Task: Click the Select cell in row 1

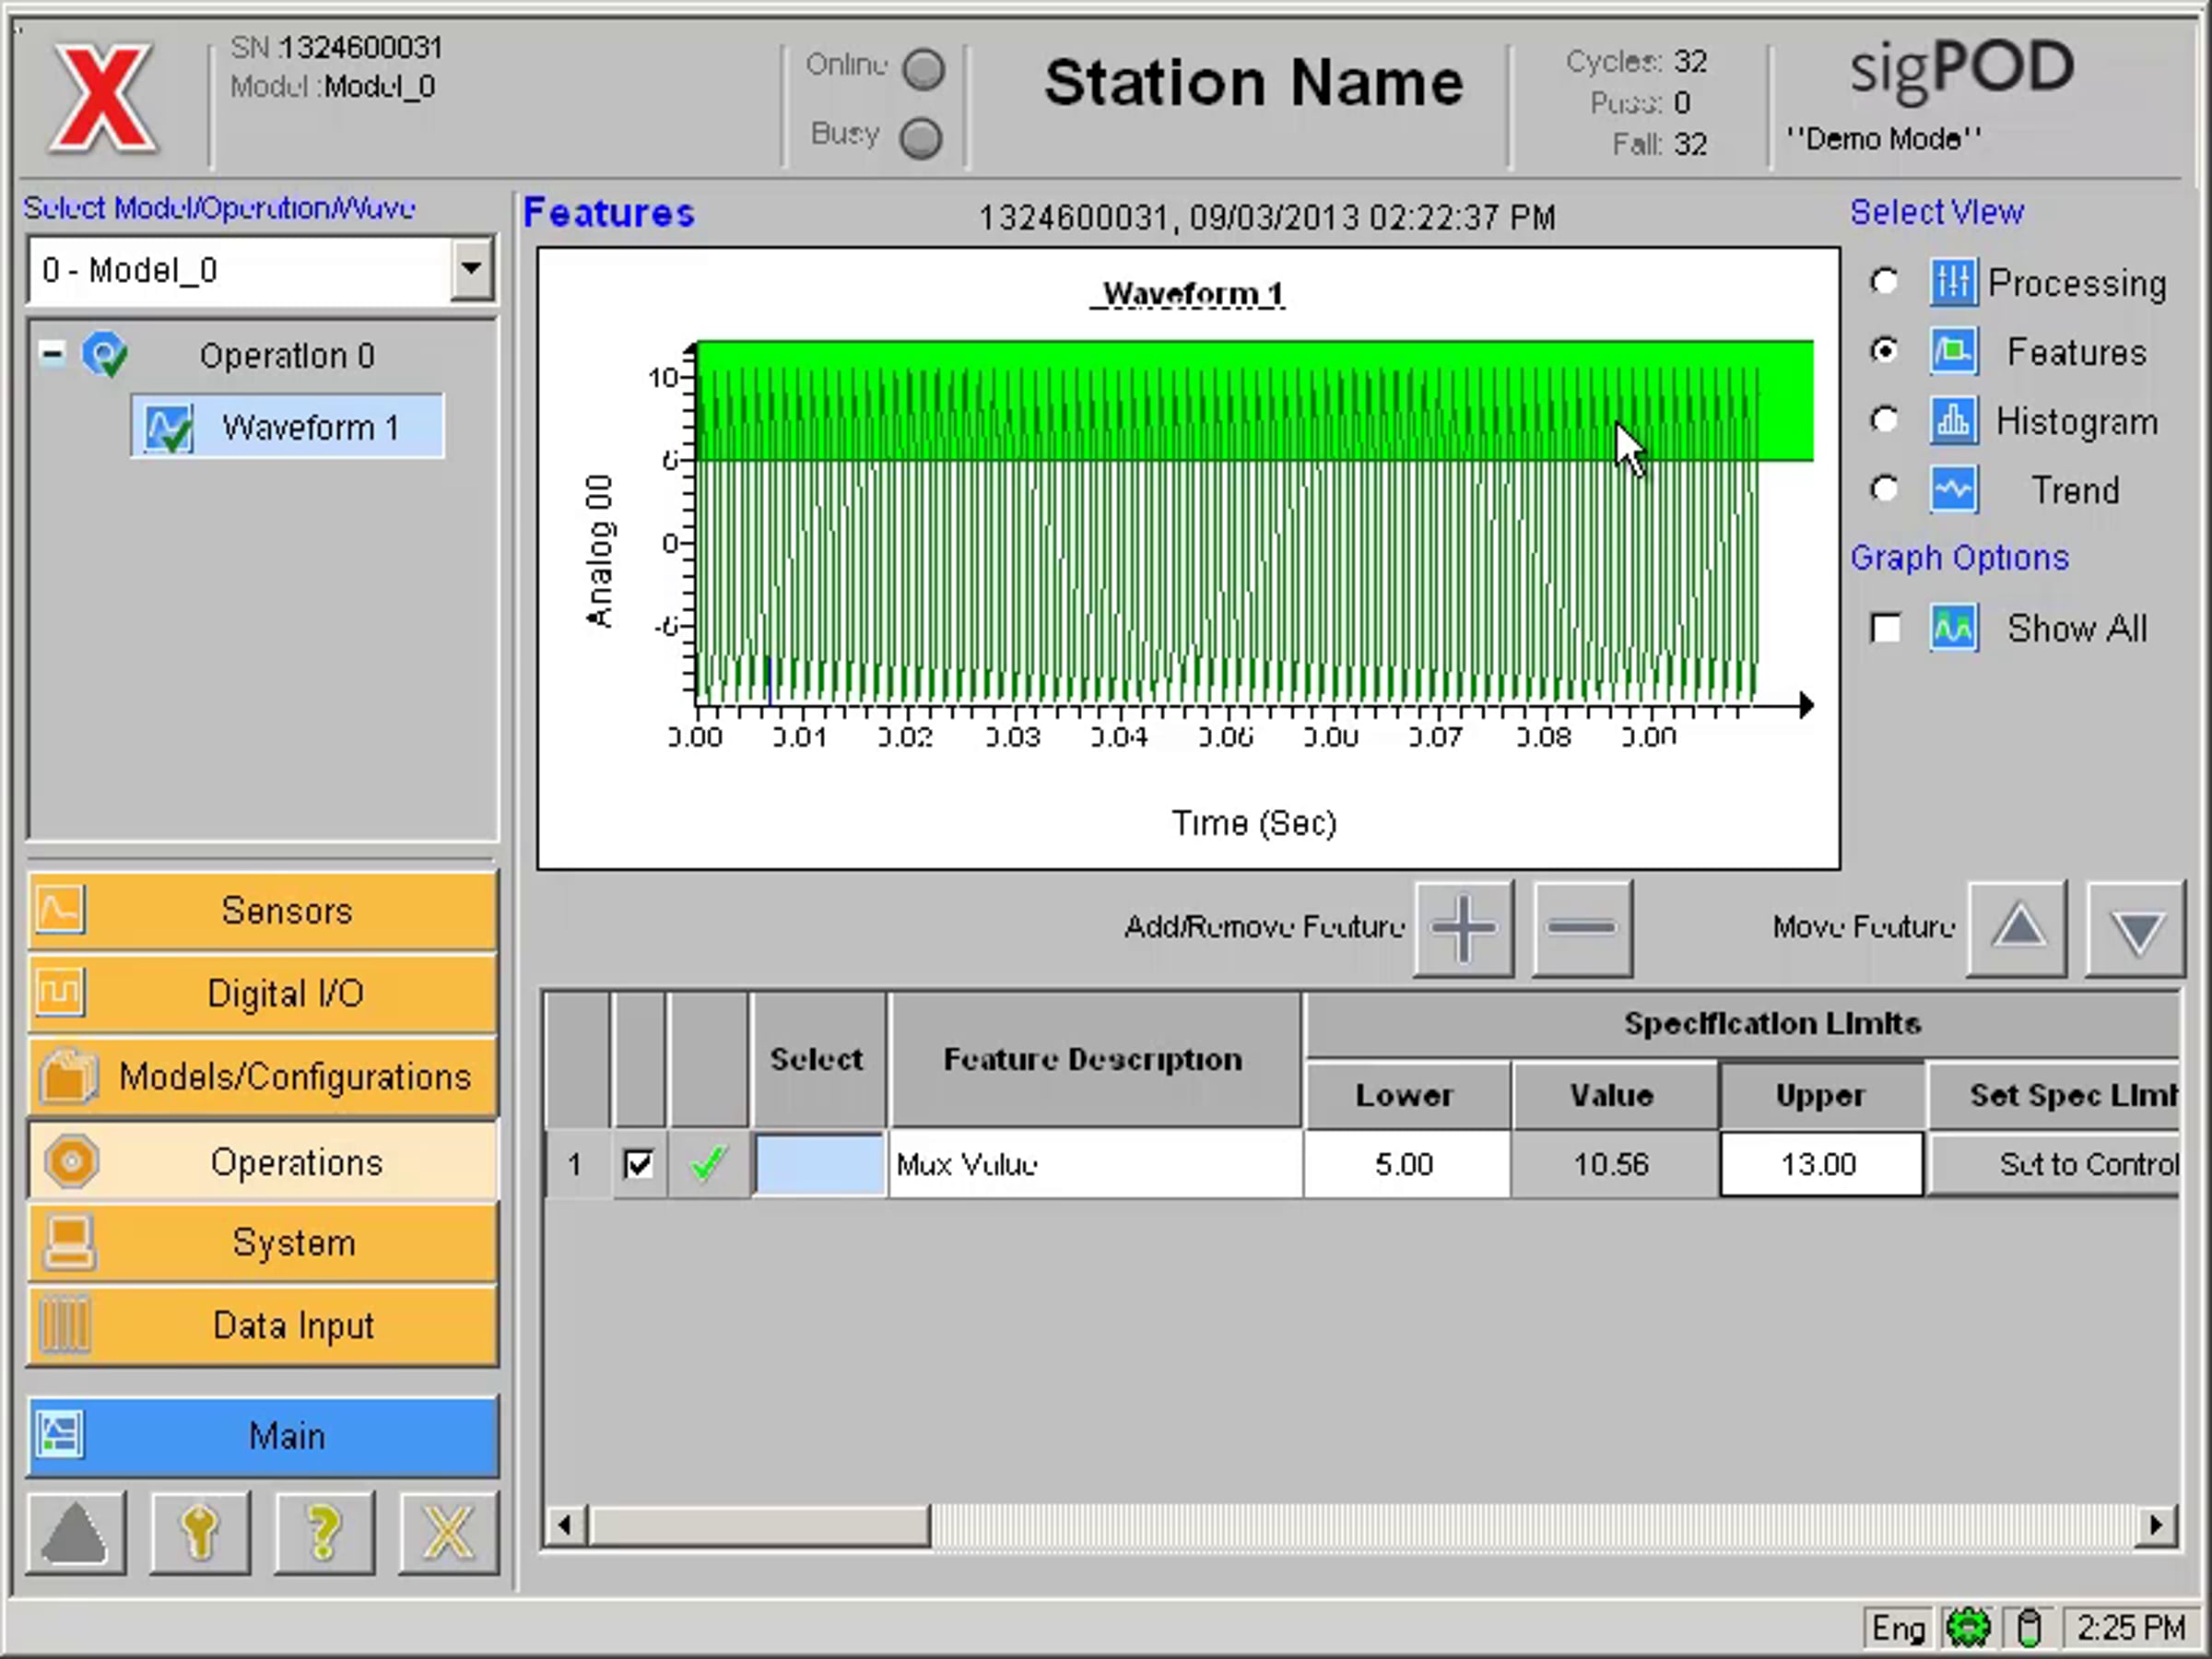Action: [820, 1164]
